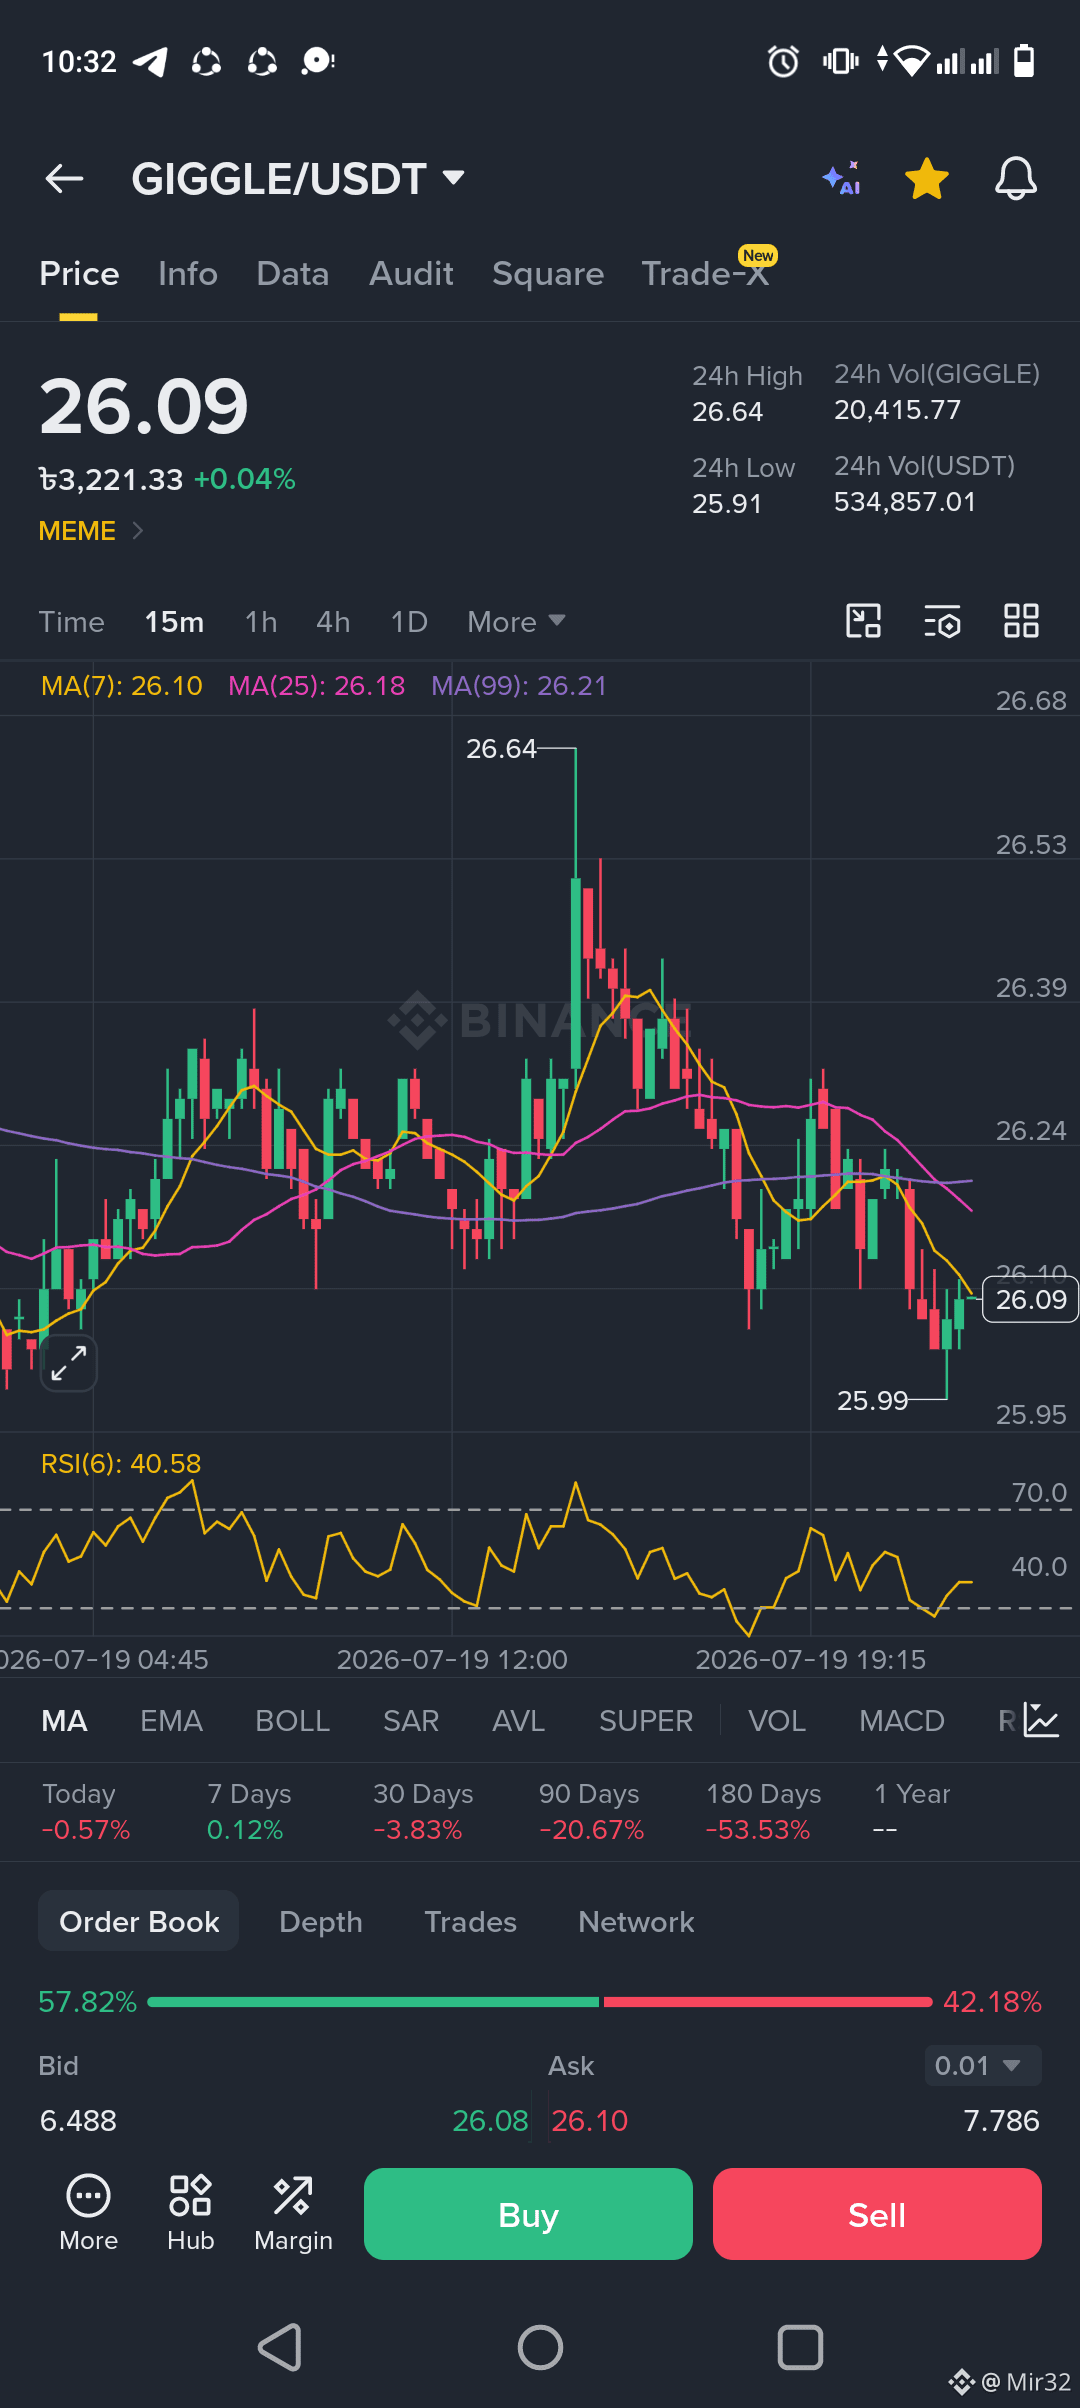Open price alerts bell icon
The height and width of the screenshot is (2408, 1080).
[x=1015, y=179]
